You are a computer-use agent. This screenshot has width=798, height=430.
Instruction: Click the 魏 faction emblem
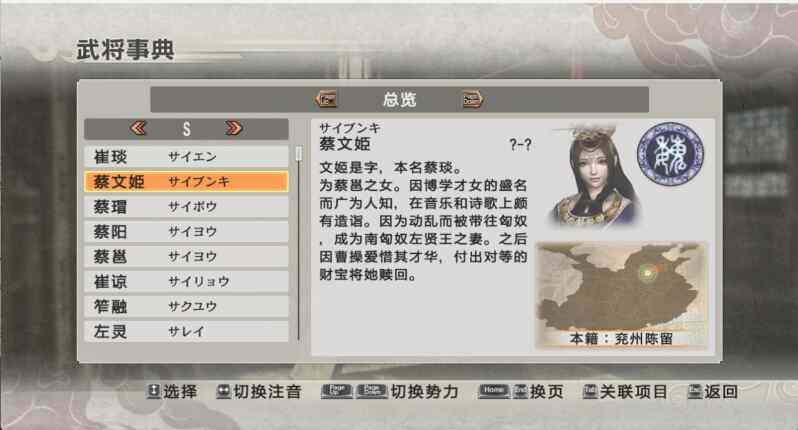670,153
